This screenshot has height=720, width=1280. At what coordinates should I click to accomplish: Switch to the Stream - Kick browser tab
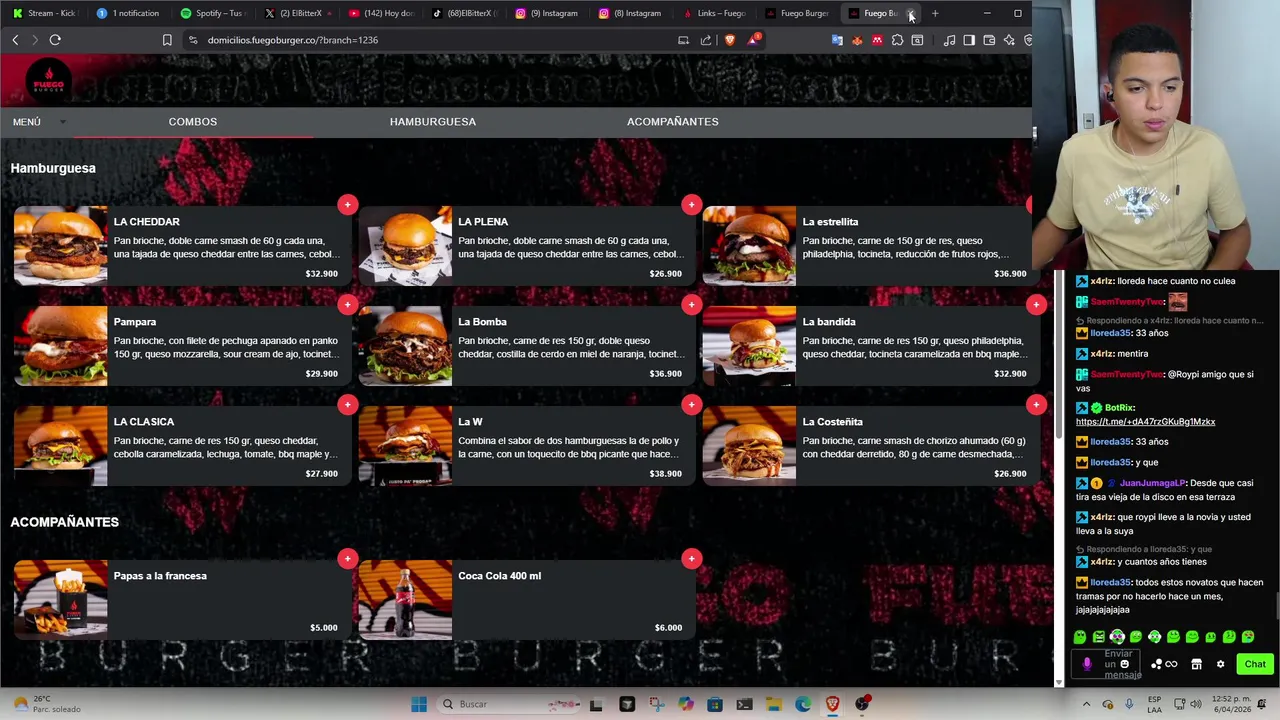coord(45,13)
